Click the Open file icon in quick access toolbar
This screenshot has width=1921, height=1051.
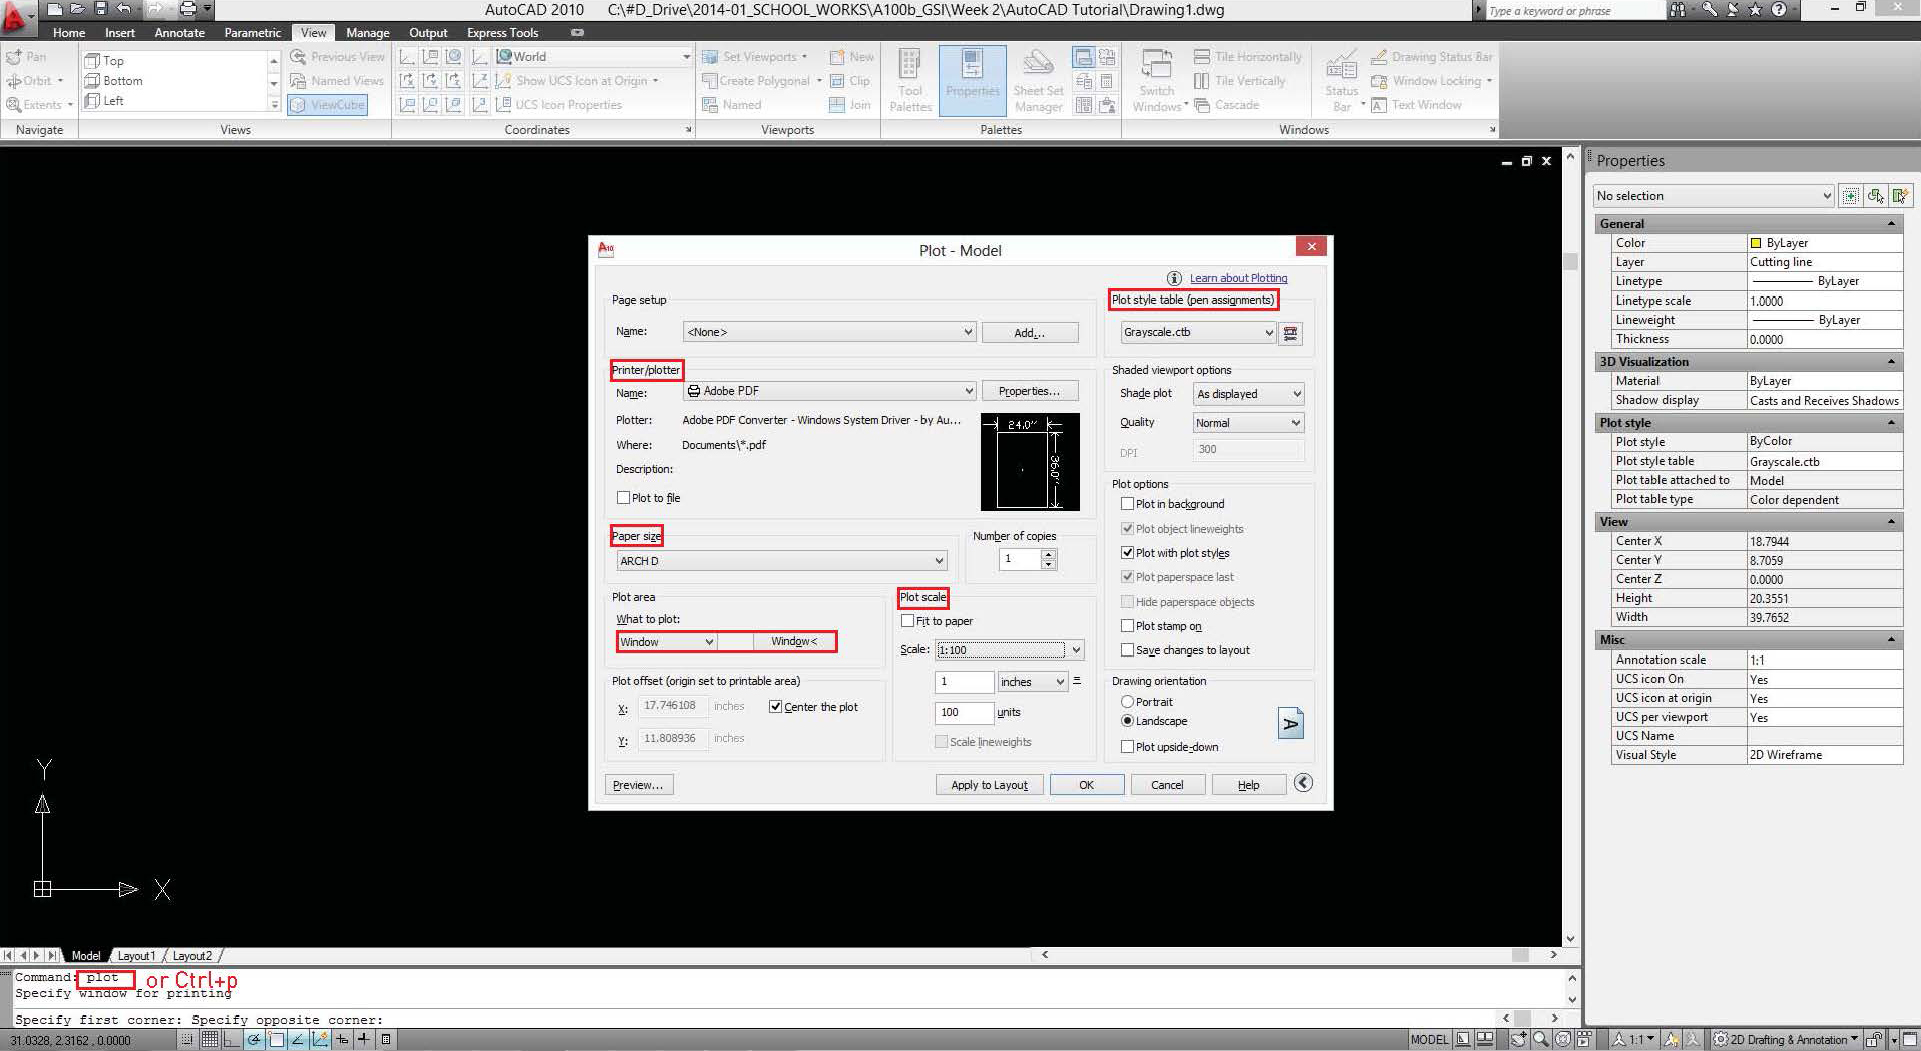(77, 9)
